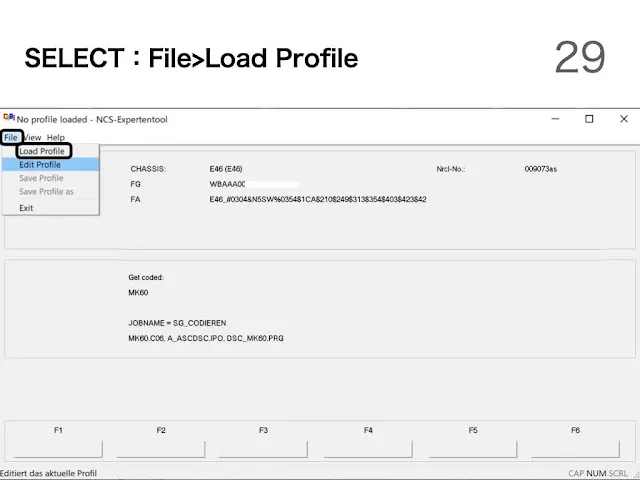This screenshot has height=480, width=640.
Task: Close the NCS-Expertentool window
Action: click(624, 119)
